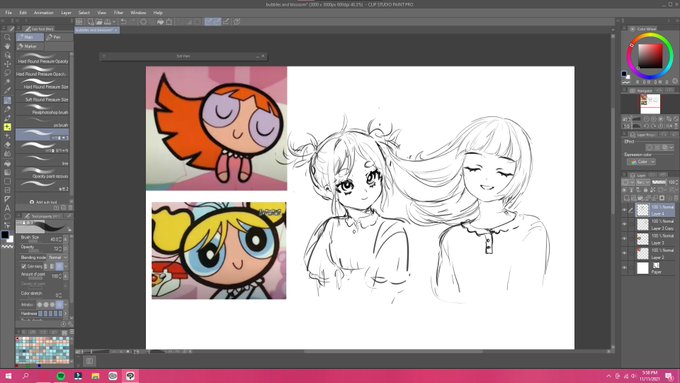
Task: Select the Move layer tool
Action: (7, 64)
